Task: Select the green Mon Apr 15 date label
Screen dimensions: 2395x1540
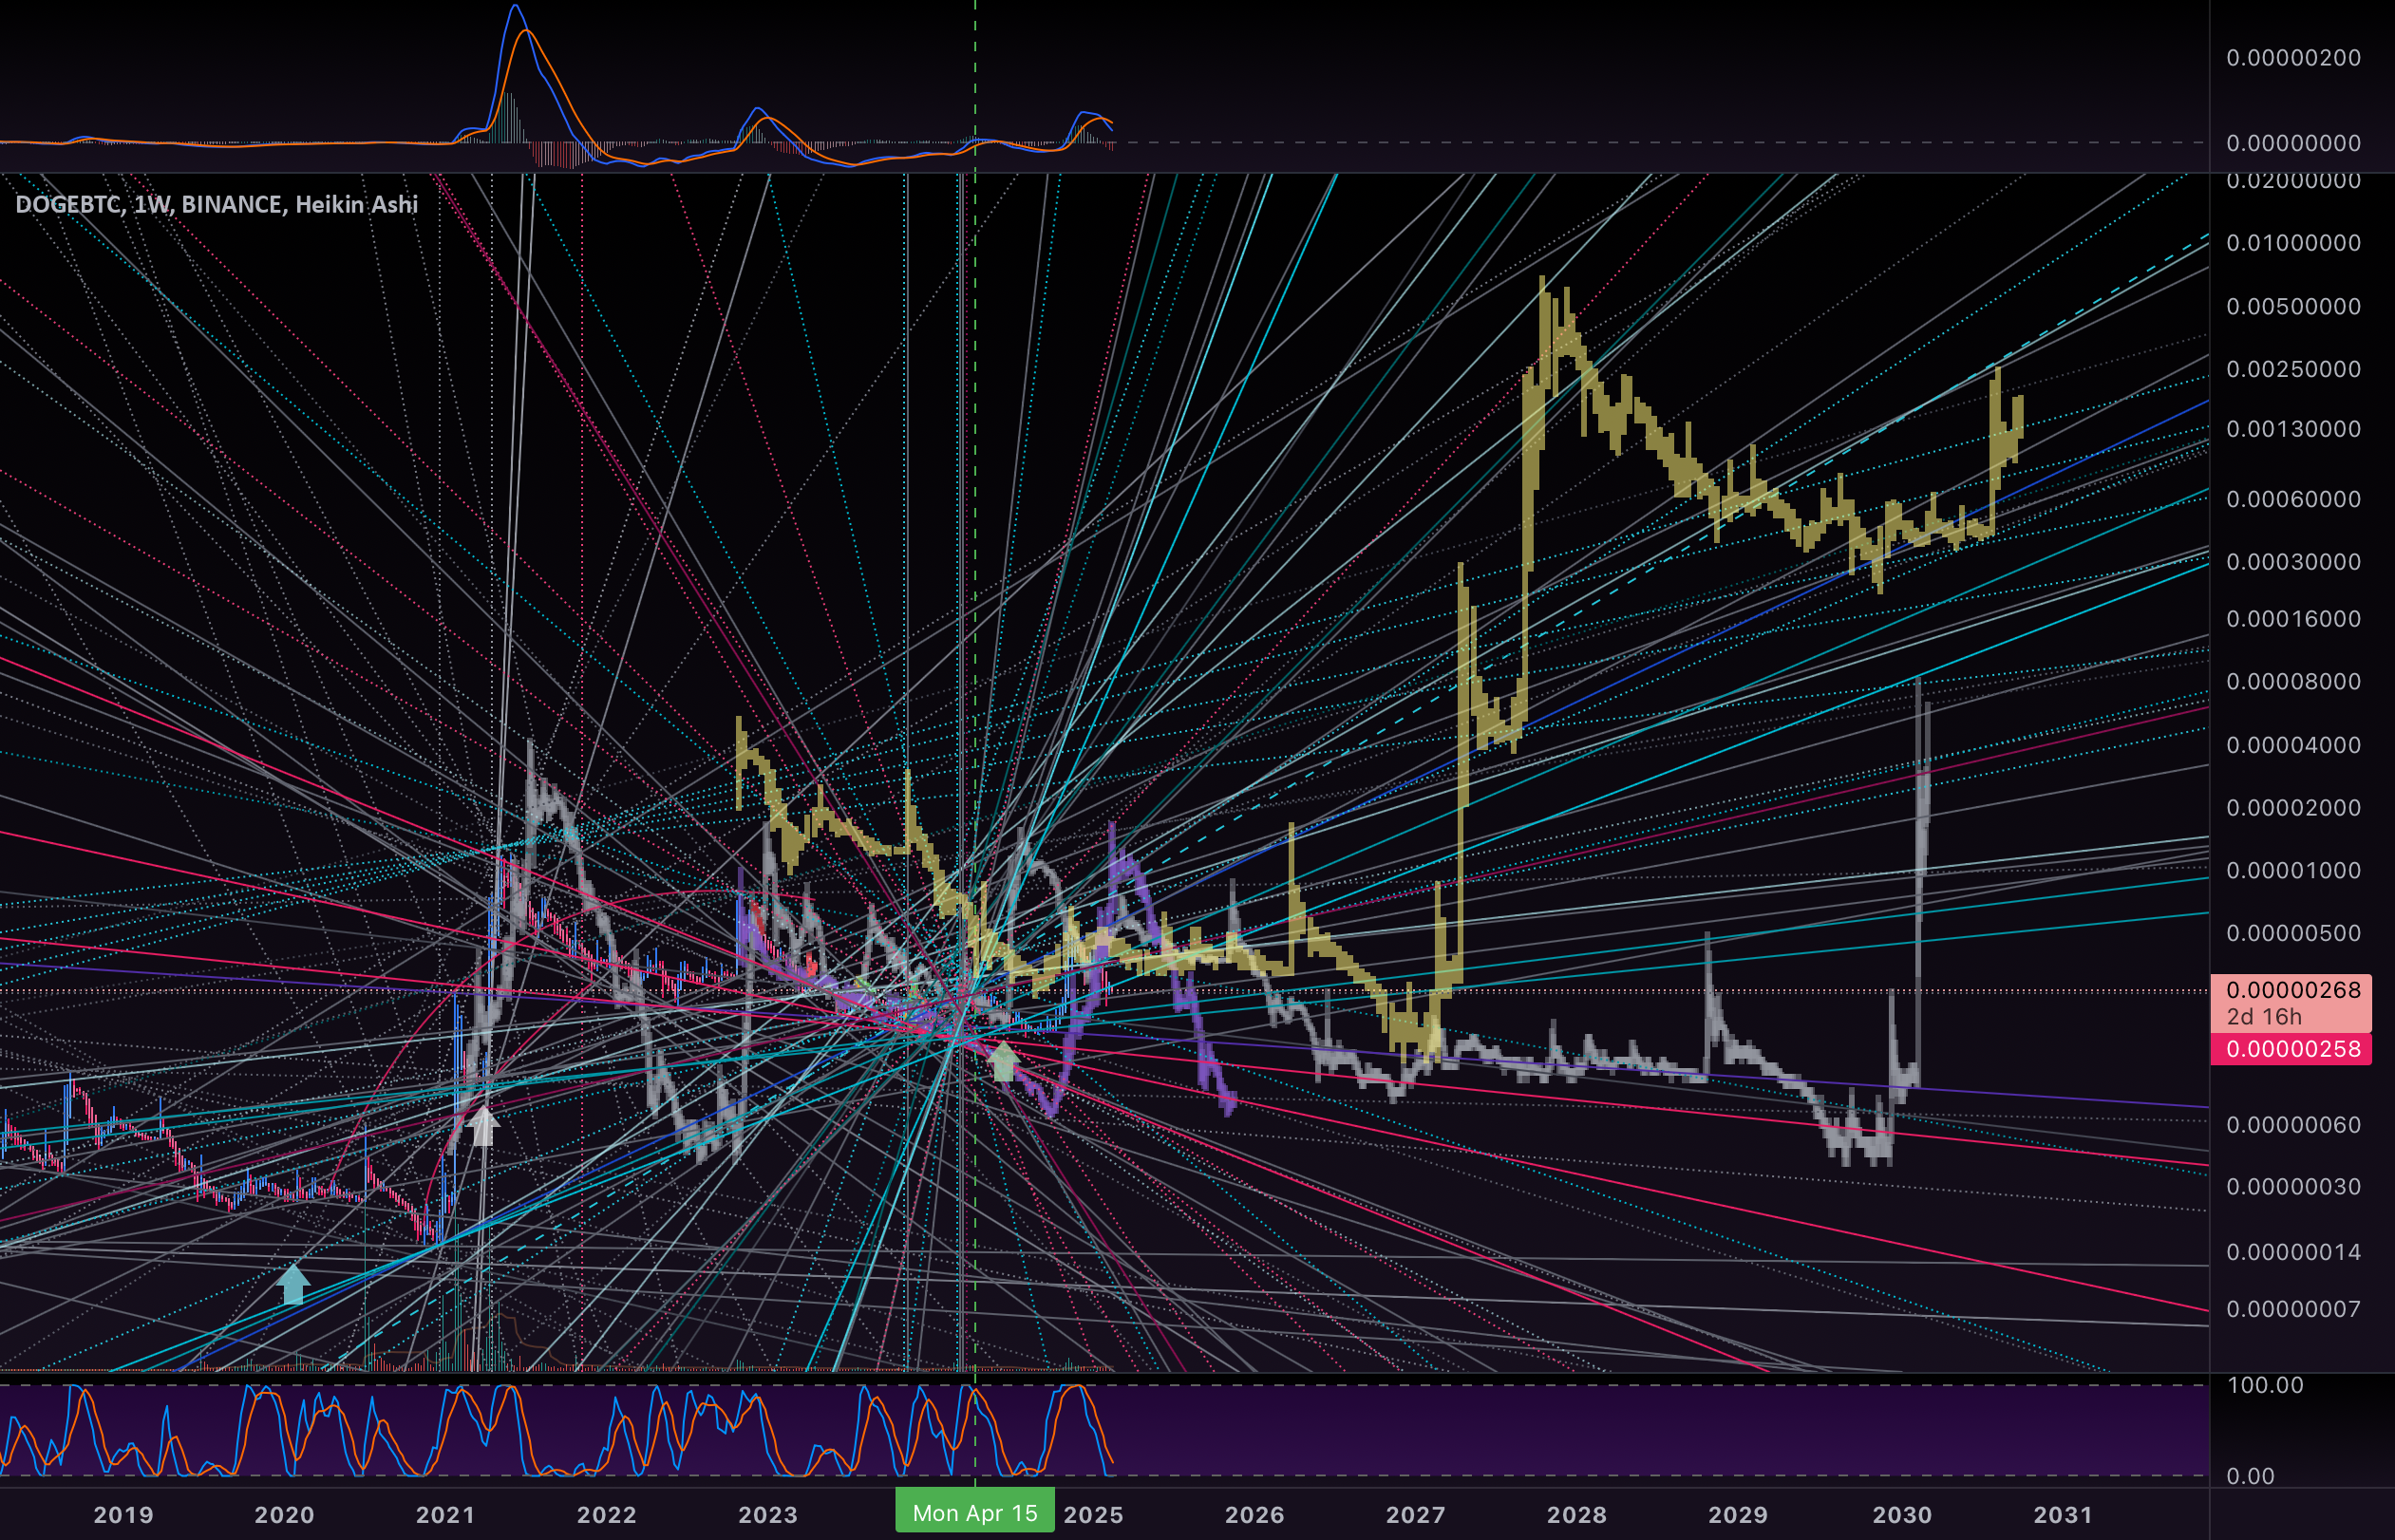Action: pos(975,1512)
